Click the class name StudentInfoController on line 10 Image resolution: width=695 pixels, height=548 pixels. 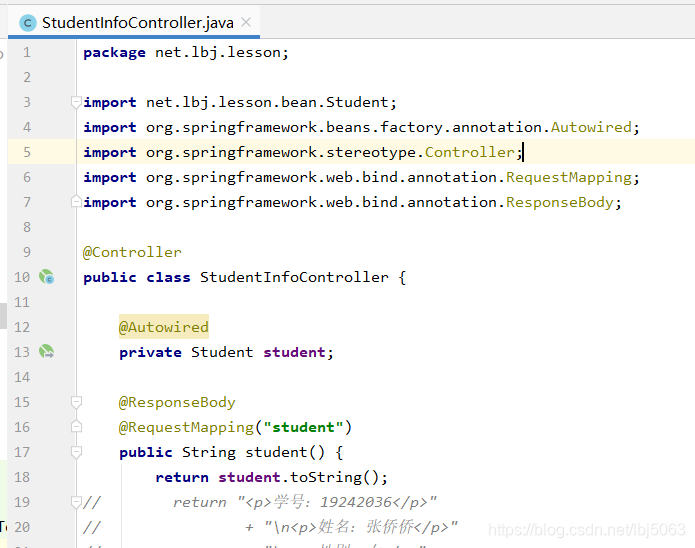tap(294, 278)
